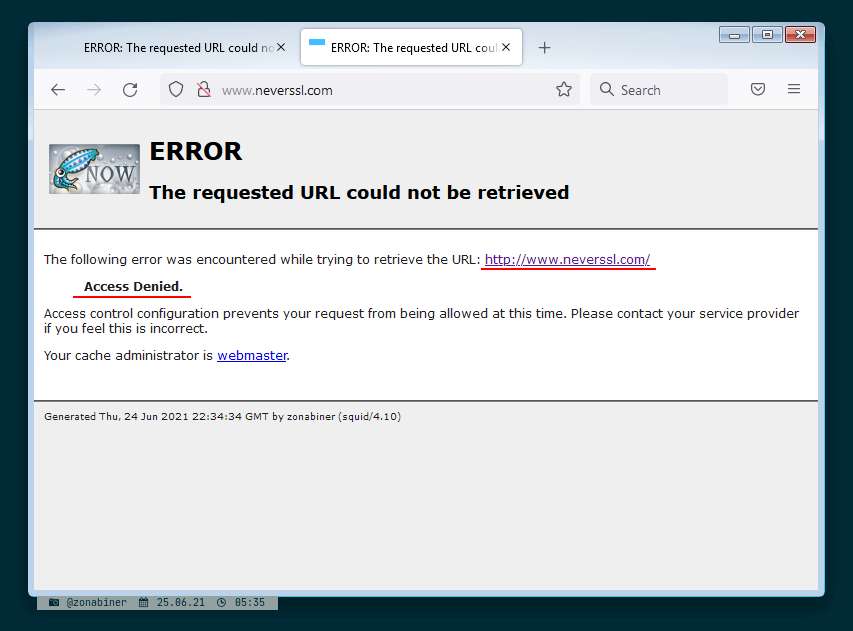Open the tracking protection shield panel

coord(175,89)
